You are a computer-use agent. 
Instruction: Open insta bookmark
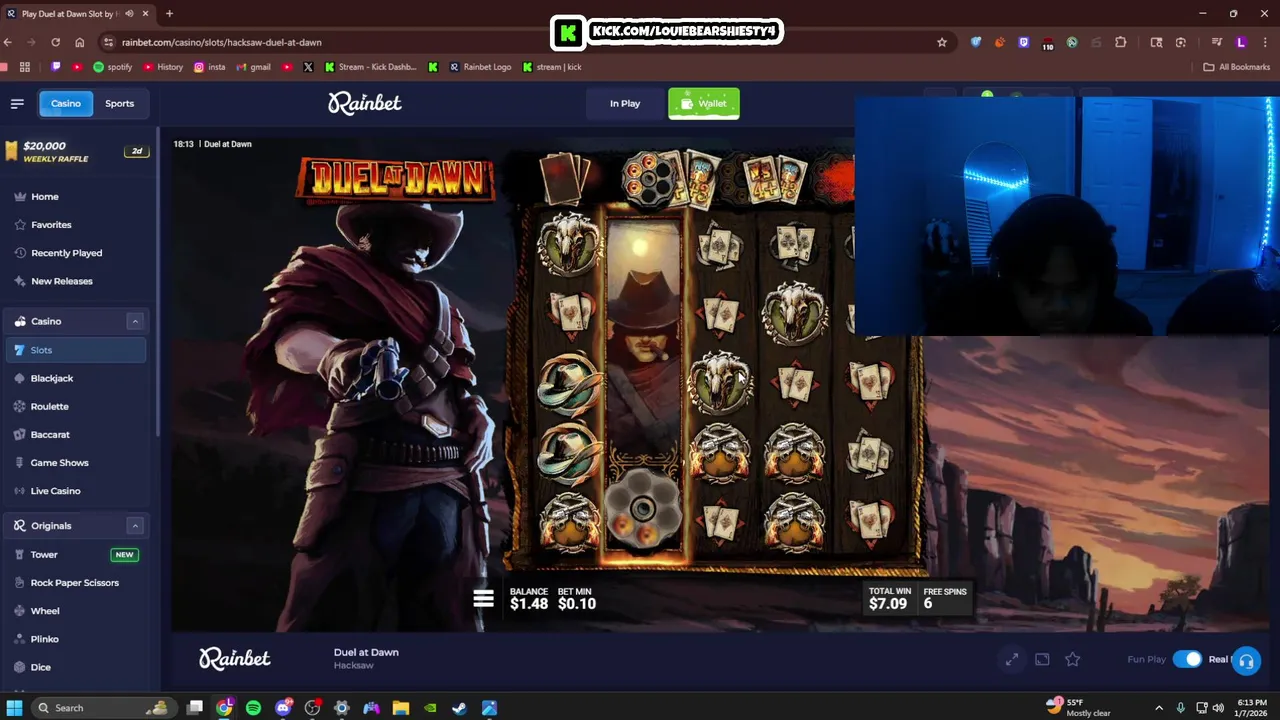pos(209,67)
